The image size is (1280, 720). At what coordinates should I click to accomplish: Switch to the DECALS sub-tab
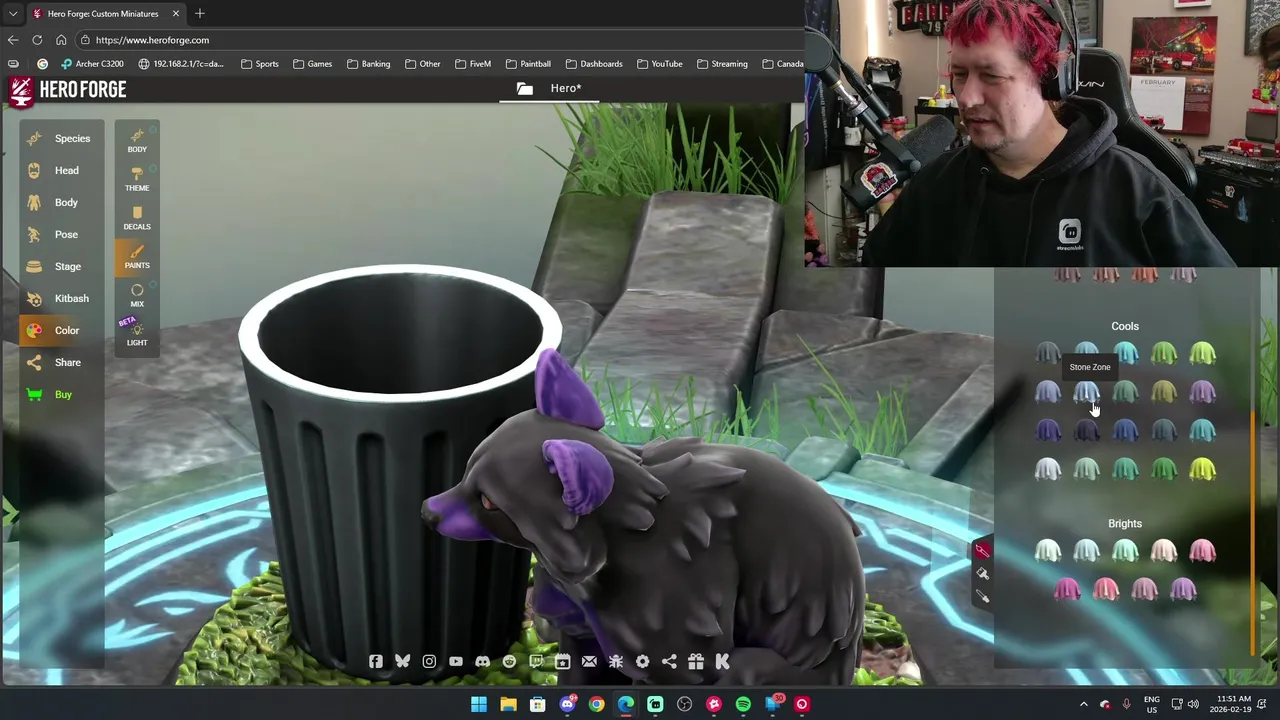tap(137, 218)
